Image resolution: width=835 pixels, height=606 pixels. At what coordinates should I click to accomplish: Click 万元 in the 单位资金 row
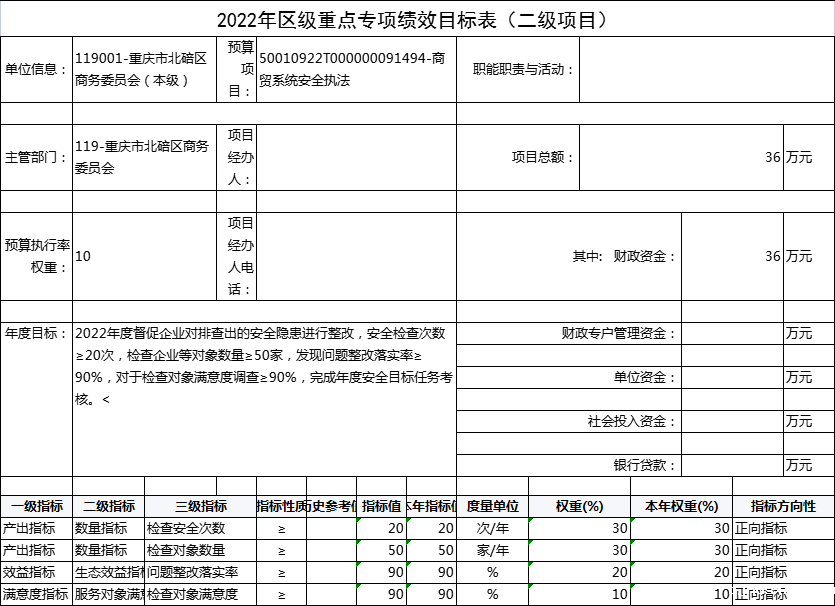click(799, 378)
